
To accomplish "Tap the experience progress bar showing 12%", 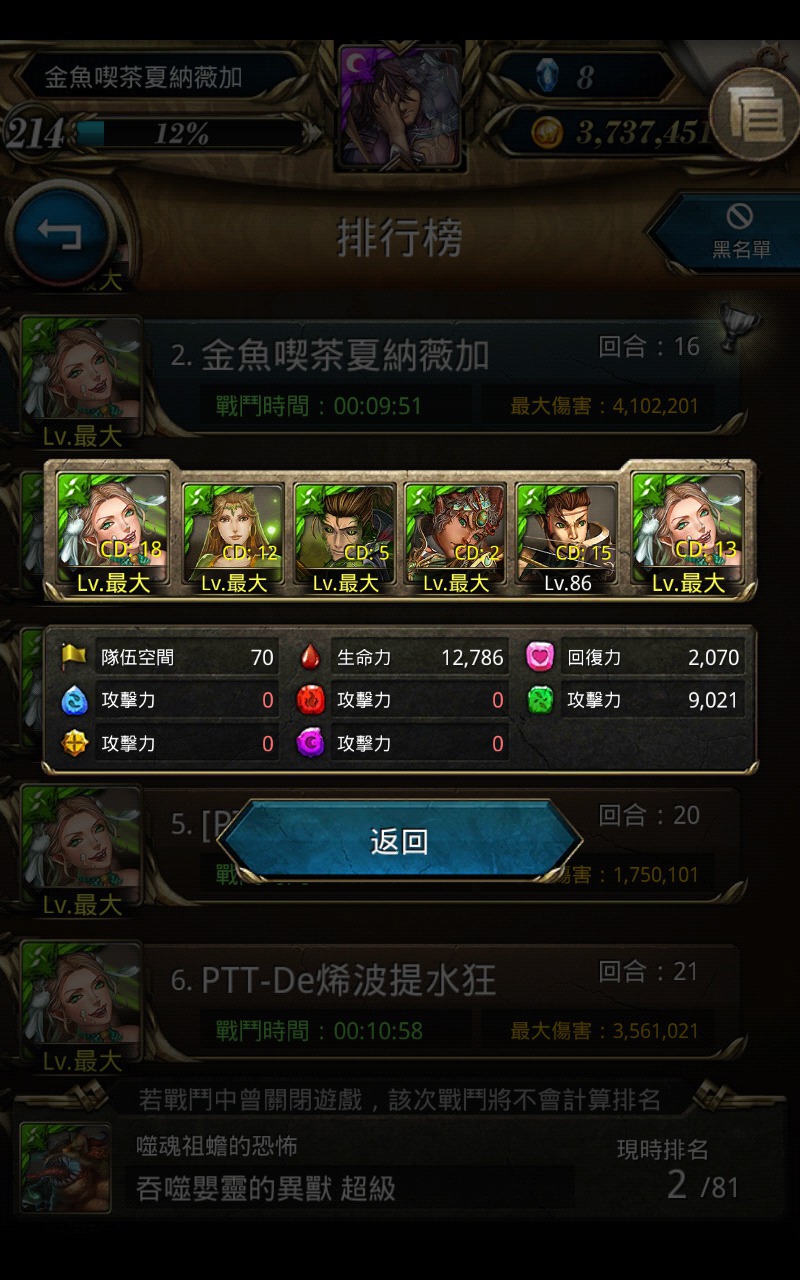I will (x=190, y=133).
